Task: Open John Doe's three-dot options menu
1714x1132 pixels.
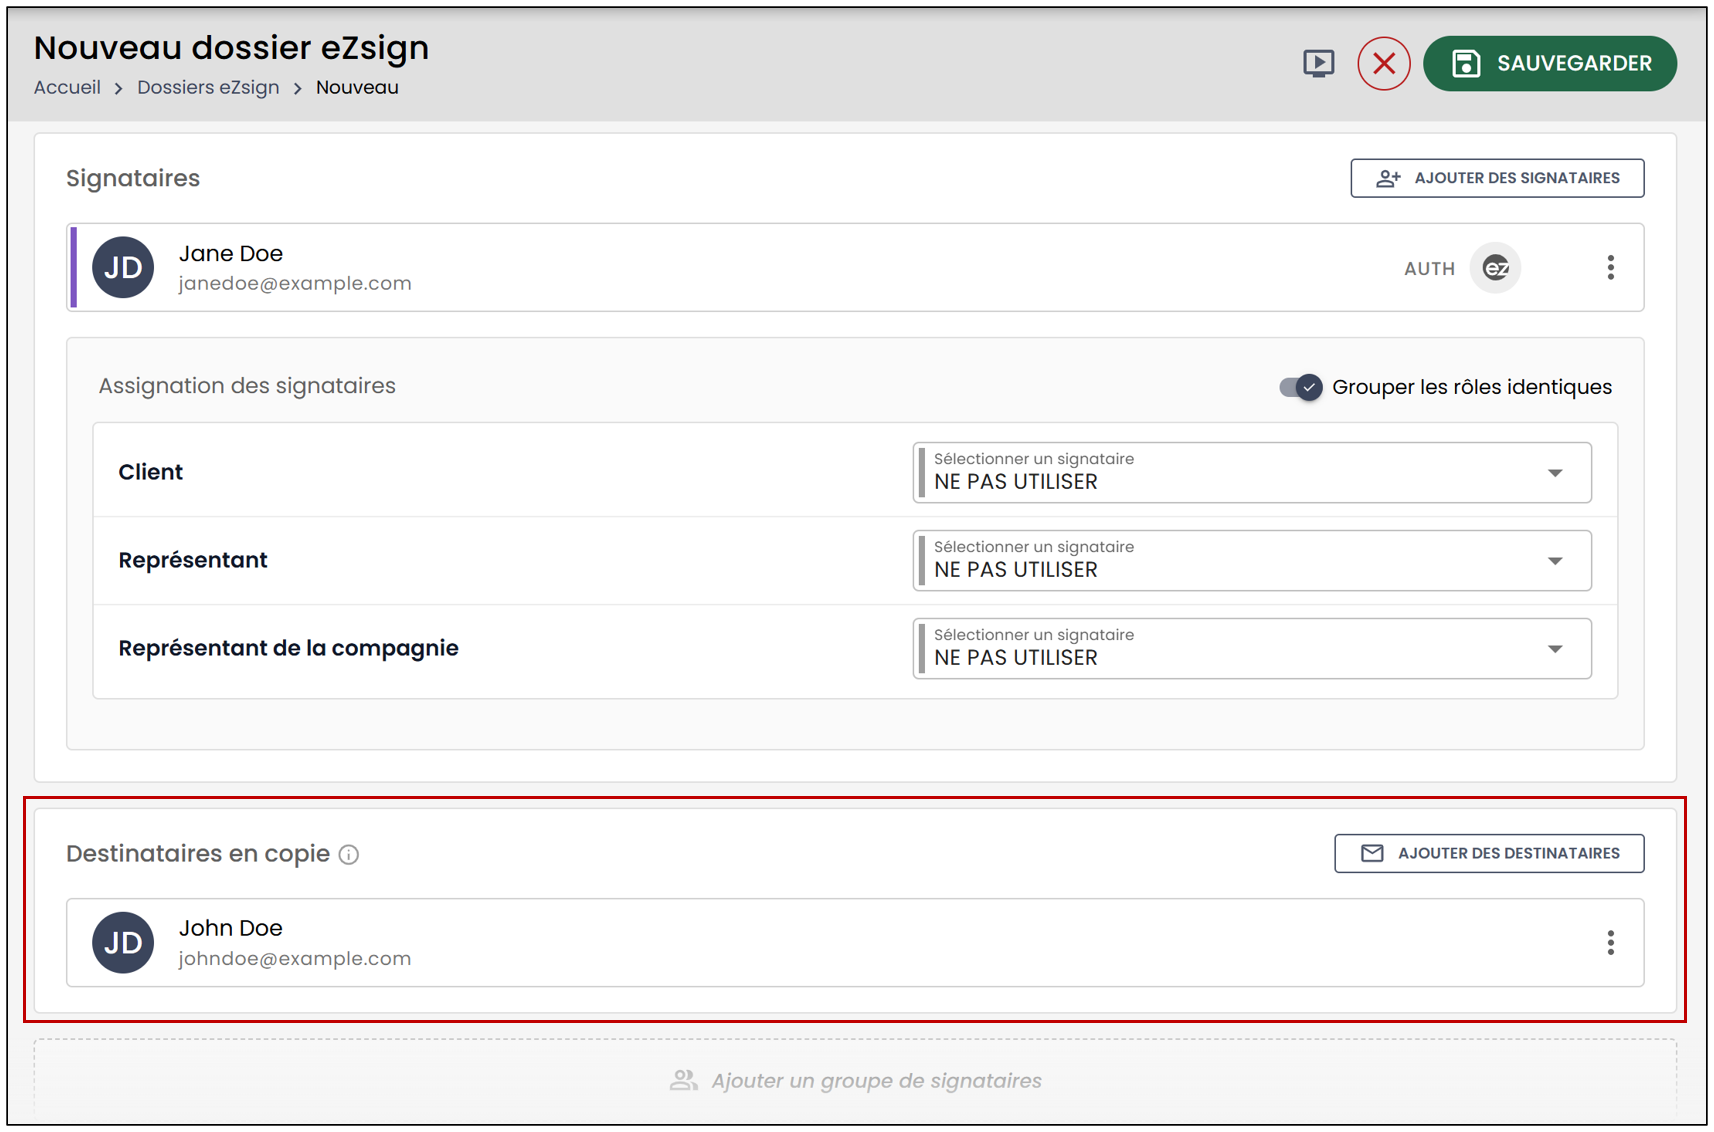Action: 1610,943
